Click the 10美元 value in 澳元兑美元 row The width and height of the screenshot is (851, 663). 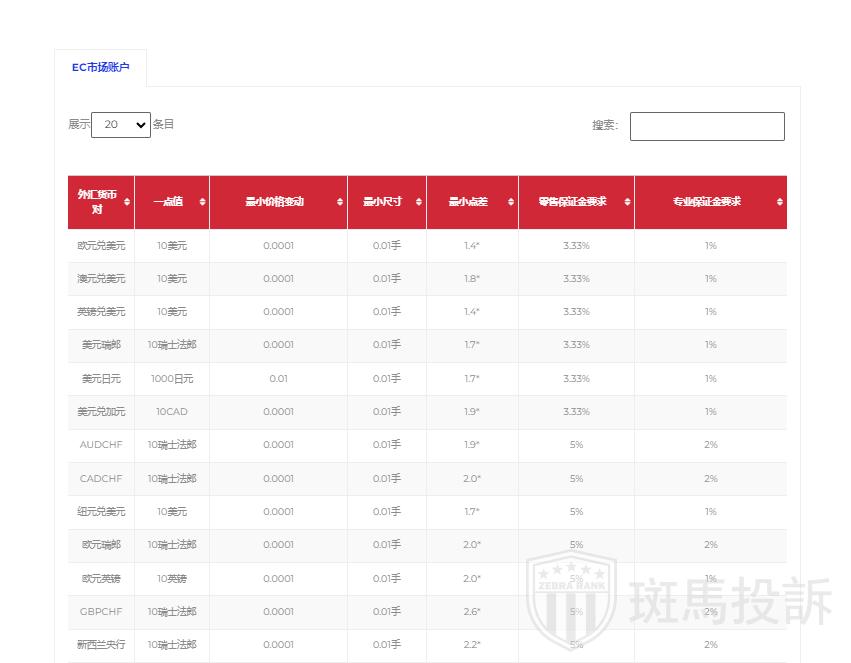point(172,279)
